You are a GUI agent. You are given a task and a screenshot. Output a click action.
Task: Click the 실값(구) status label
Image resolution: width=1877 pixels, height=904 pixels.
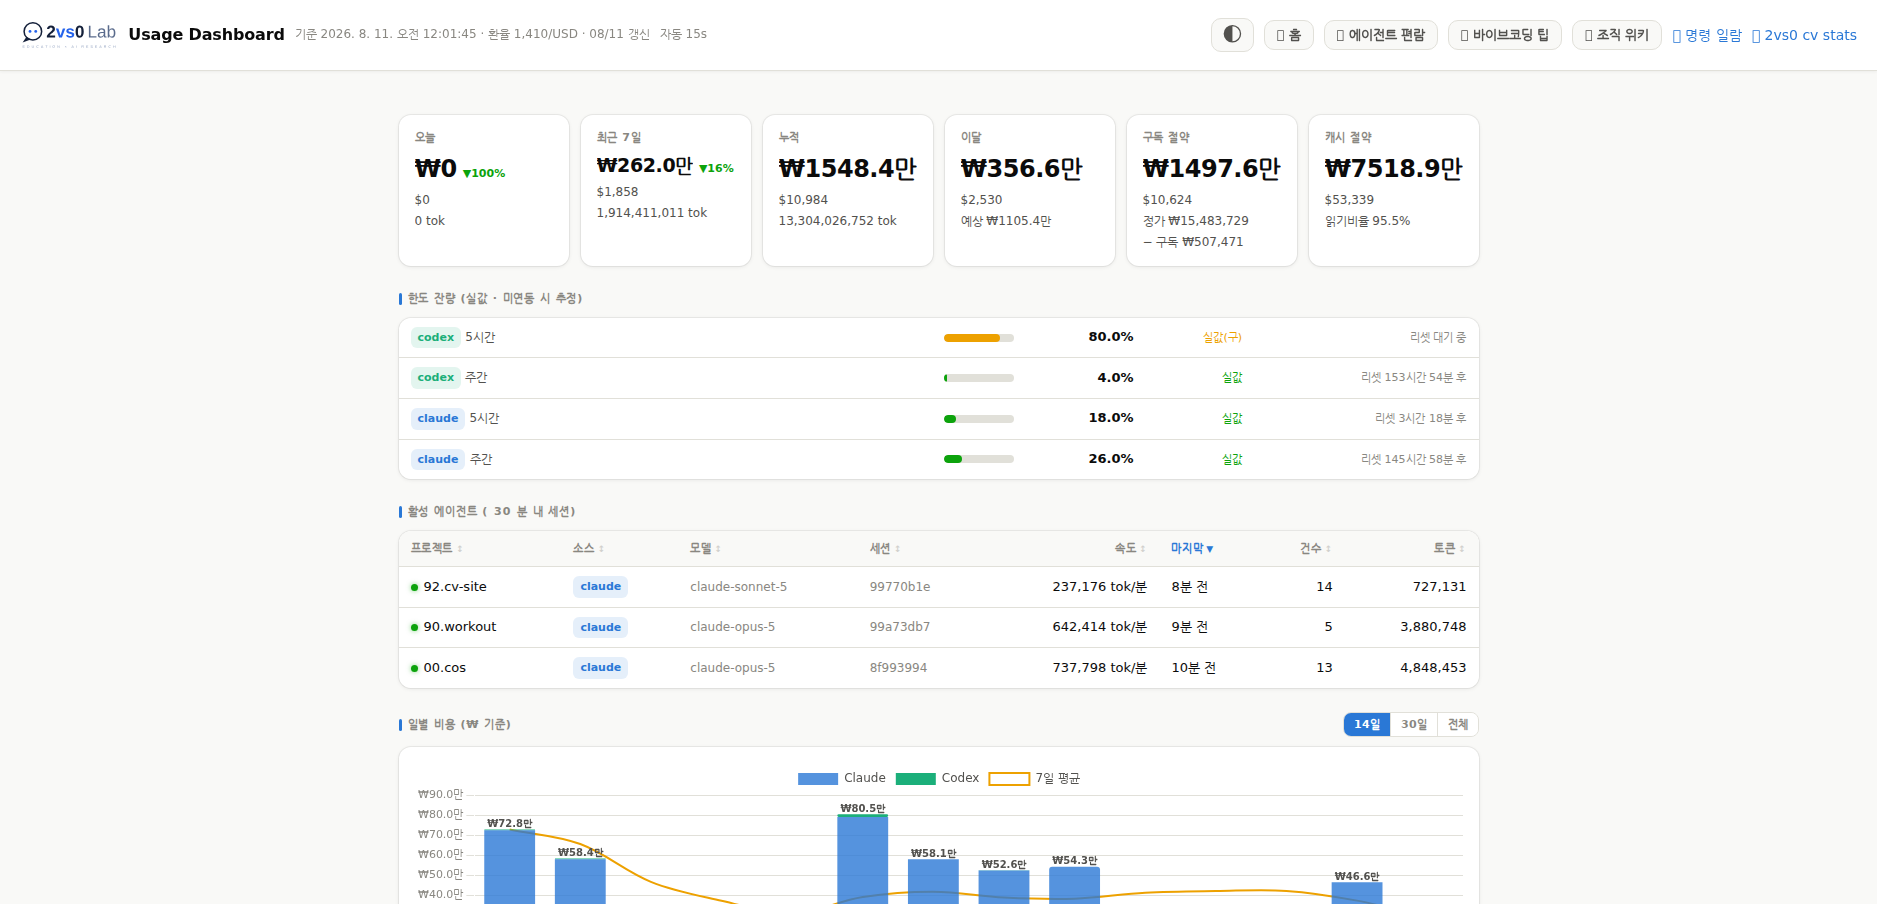point(1222,338)
